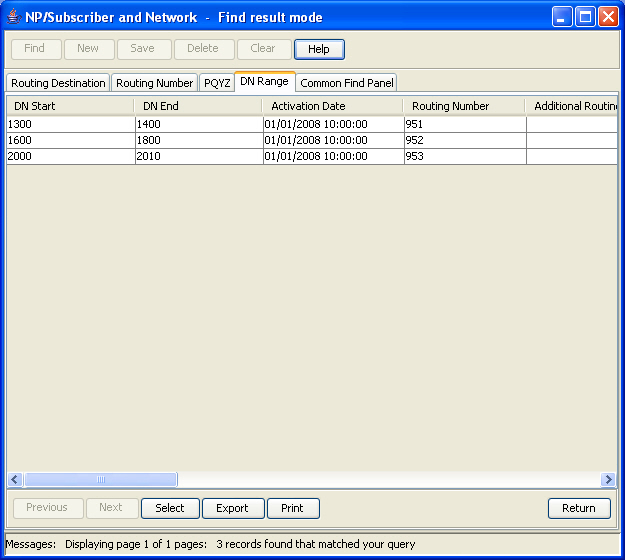Click the disabled New button
Viewport: 625px width, 560px height.
(88, 49)
